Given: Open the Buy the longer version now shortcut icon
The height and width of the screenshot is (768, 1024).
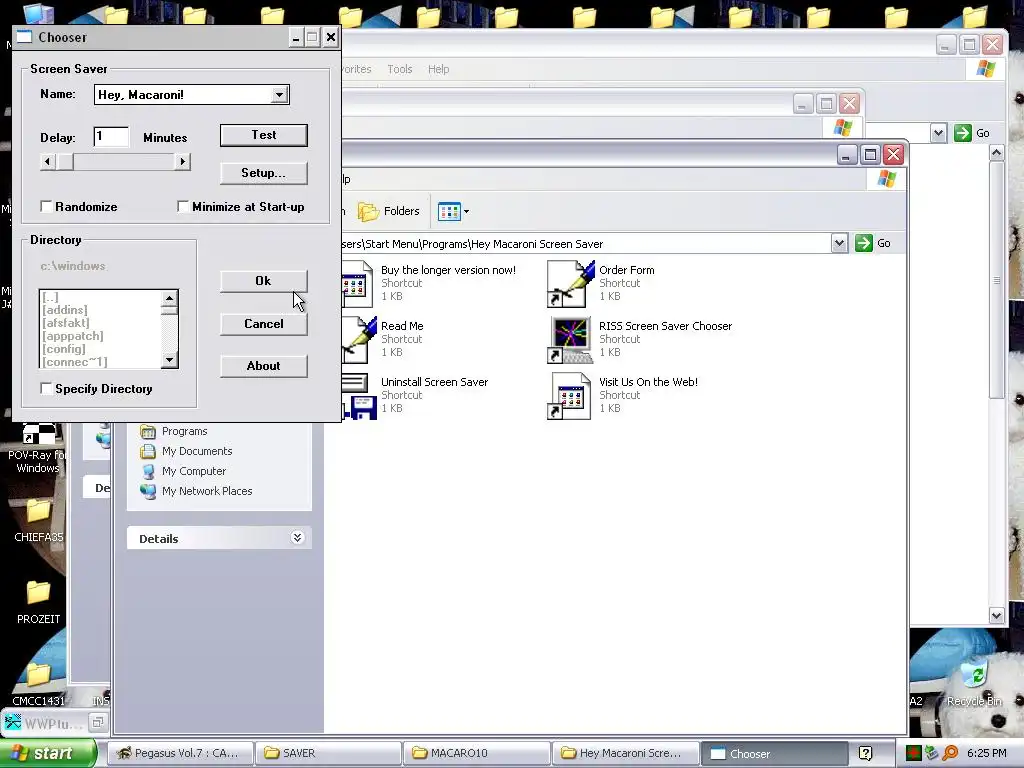Looking at the screenshot, I should tap(357, 283).
